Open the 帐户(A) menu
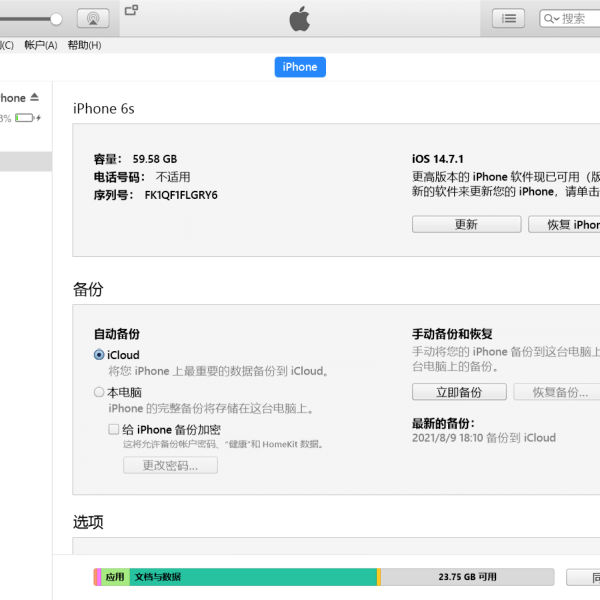This screenshot has height=600, width=600. 41,45
